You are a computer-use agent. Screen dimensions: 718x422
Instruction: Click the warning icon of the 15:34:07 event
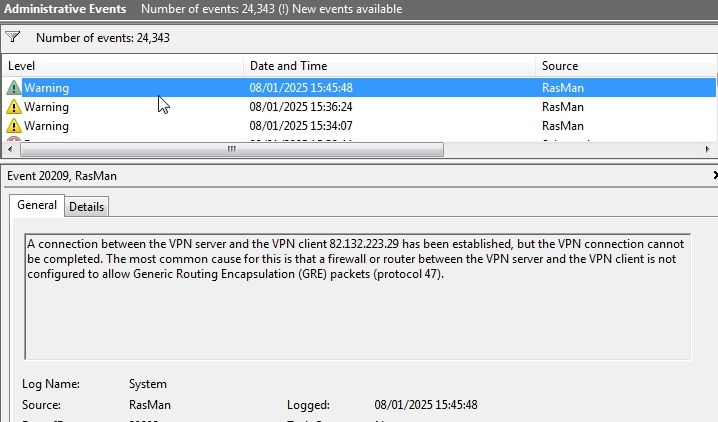pyautogui.click(x=13, y=126)
